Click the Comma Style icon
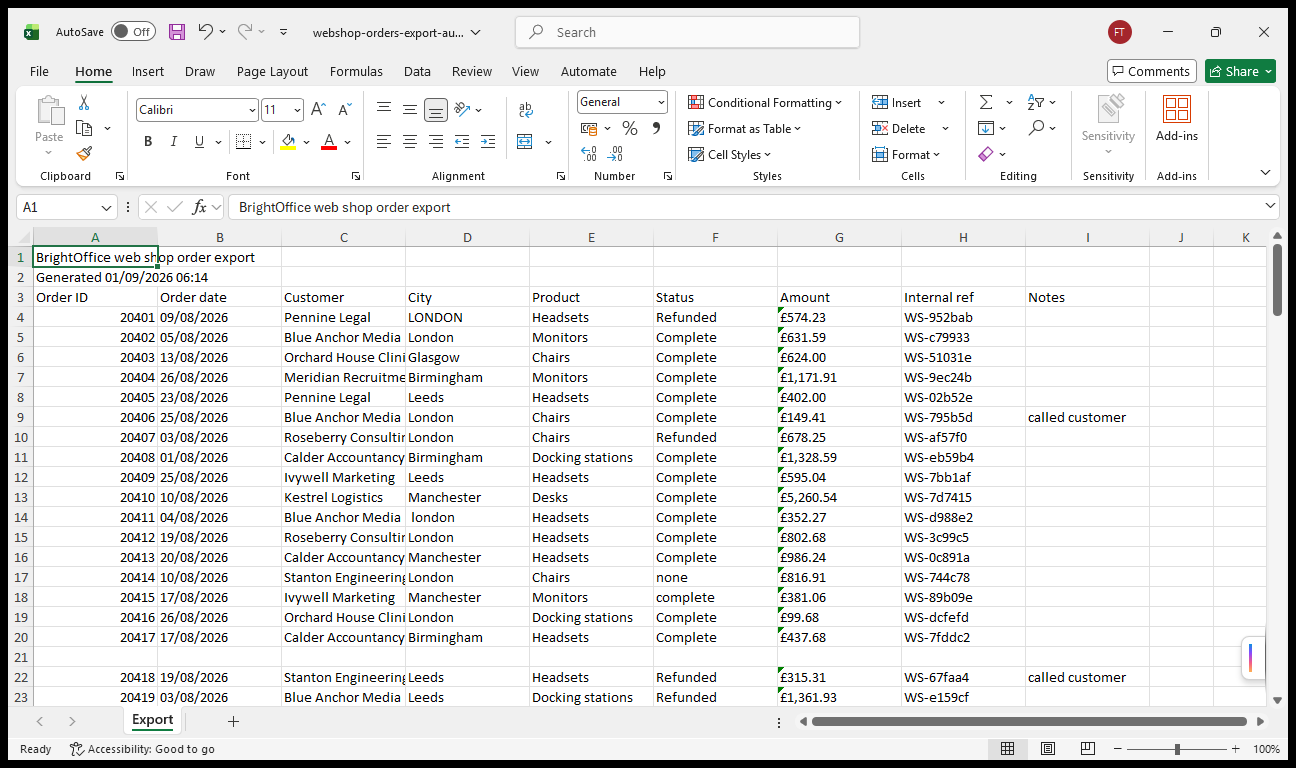 [656, 128]
